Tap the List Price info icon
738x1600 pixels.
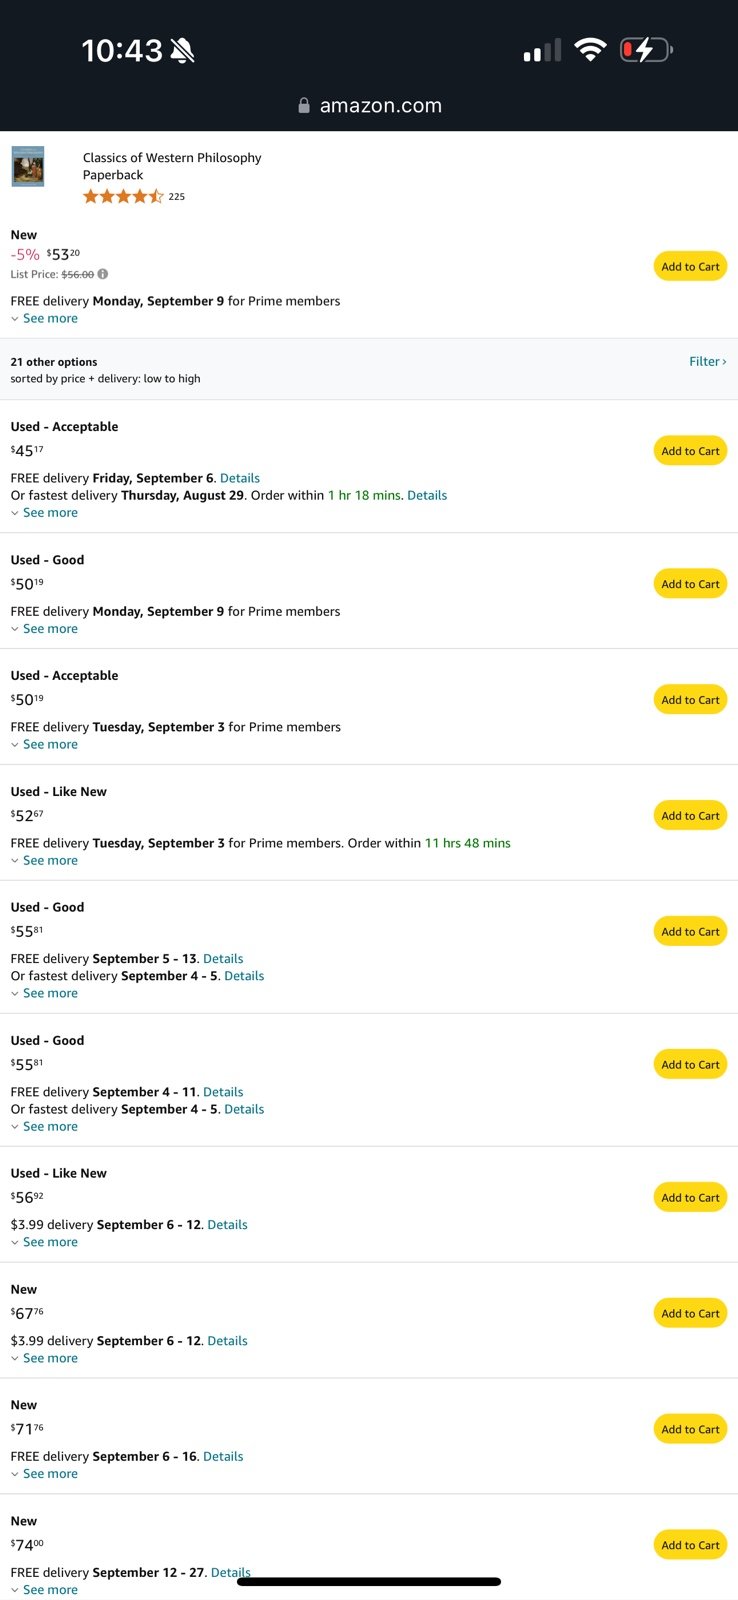coord(102,274)
